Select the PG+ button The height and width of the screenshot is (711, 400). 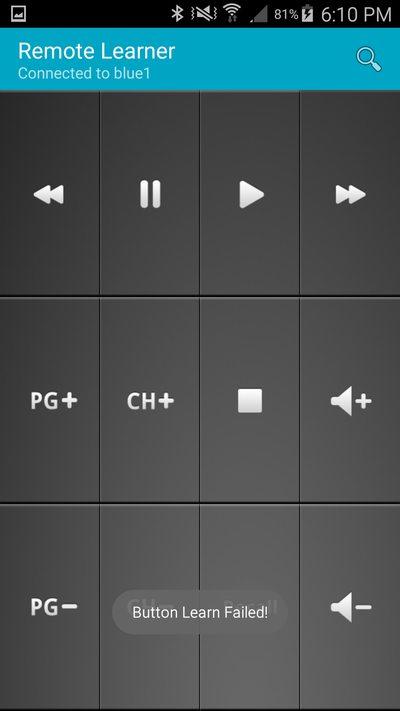point(49,400)
